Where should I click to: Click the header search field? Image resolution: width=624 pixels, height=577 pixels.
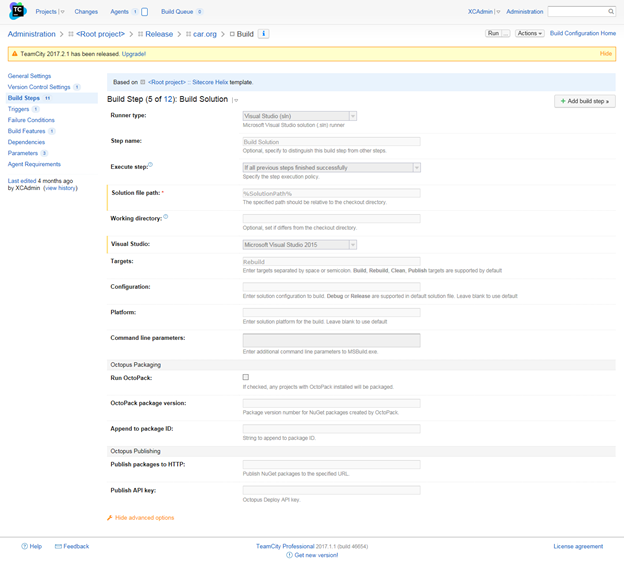[x=577, y=12]
